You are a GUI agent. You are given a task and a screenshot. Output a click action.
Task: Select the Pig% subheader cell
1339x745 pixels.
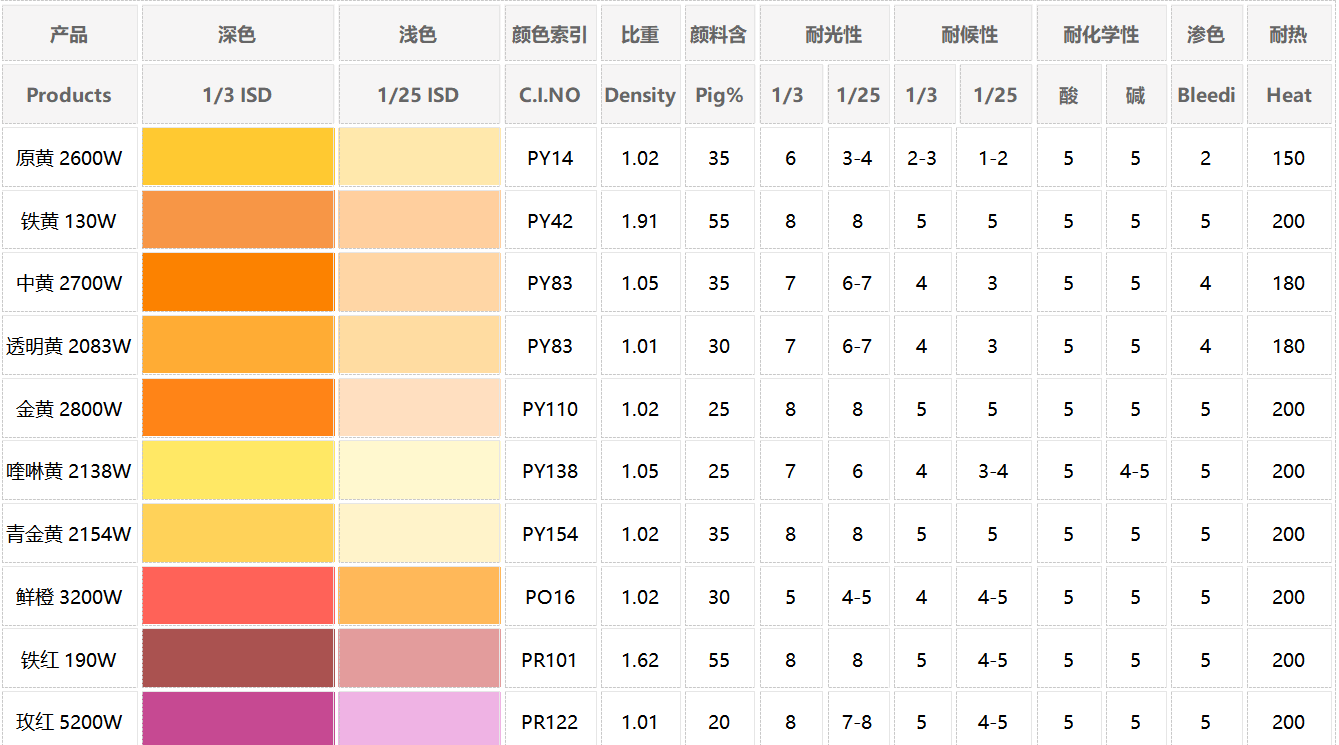pyautogui.click(x=720, y=94)
